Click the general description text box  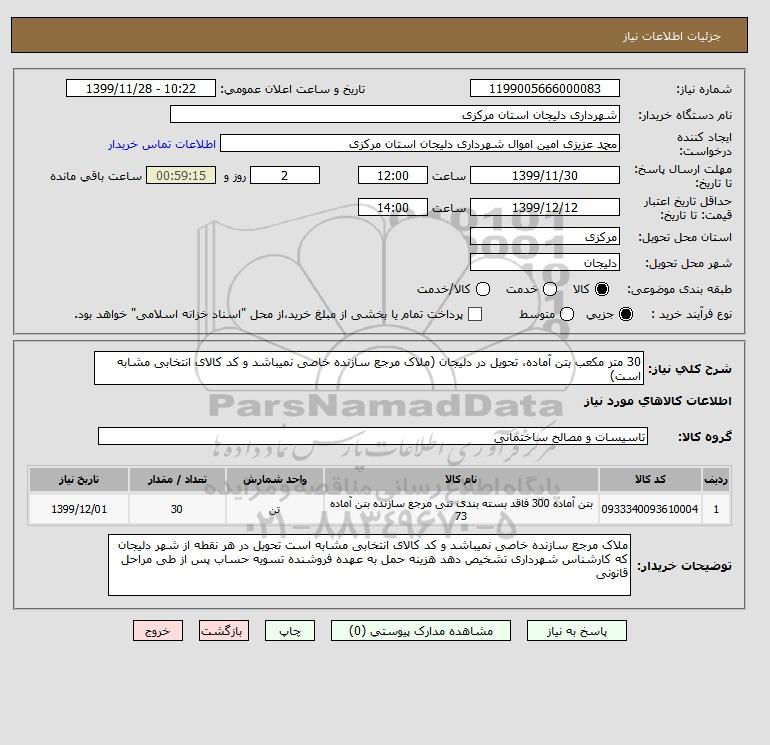(369, 368)
